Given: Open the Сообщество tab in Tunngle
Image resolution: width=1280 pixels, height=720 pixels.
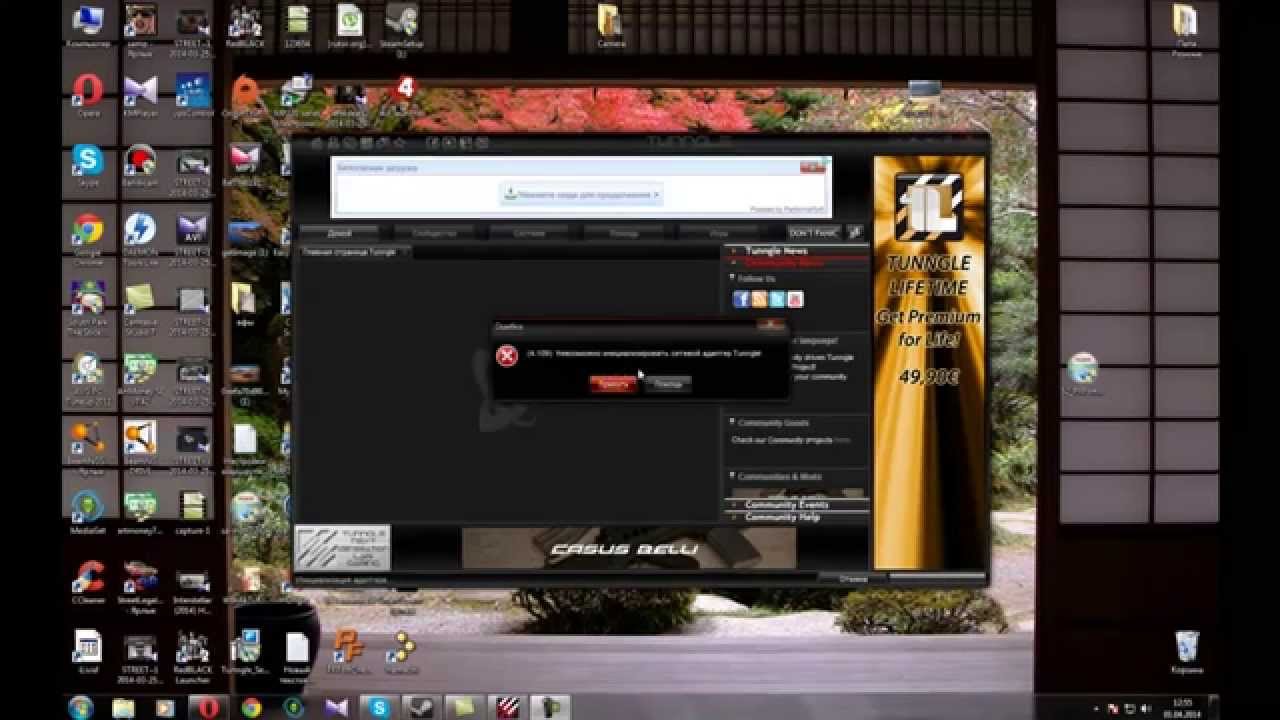Looking at the screenshot, I should (x=434, y=232).
